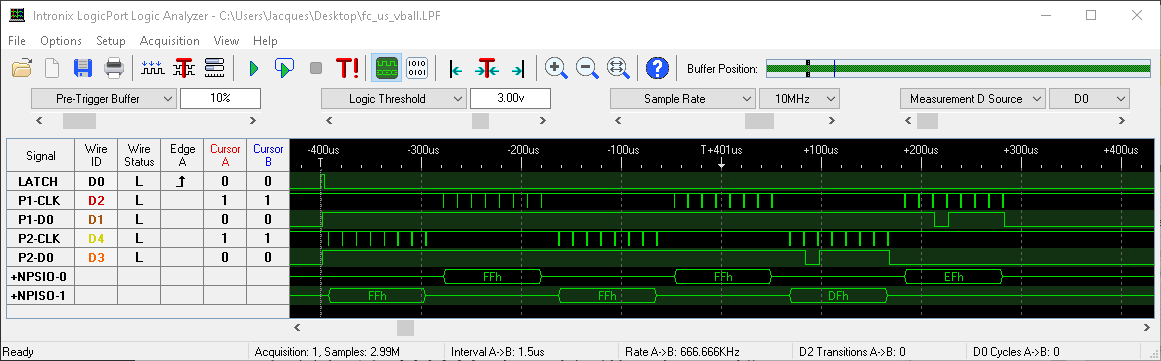This screenshot has height=361, width=1161.
Task: Toggle the Edge A rising-edge cell for LATCH
Action: pyautogui.click(x=182, y=181)
